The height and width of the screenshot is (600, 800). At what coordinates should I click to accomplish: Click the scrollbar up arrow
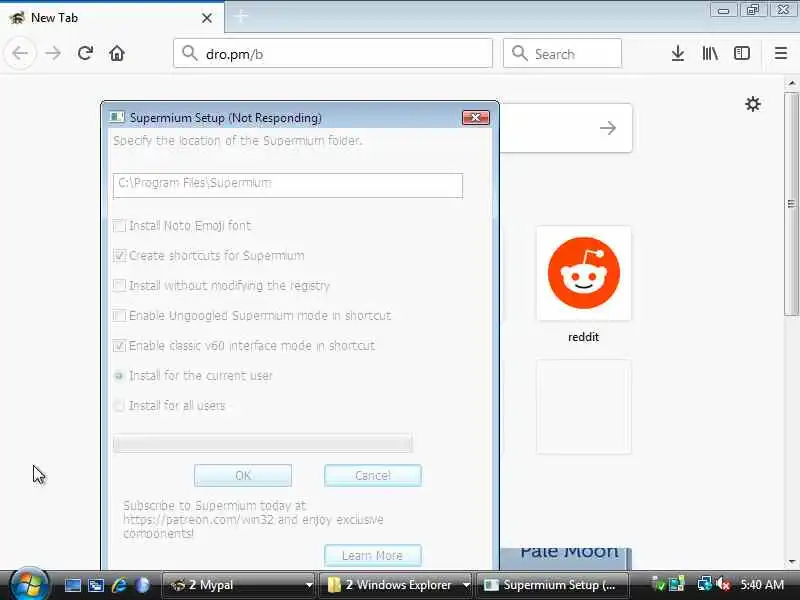(791, 83)
